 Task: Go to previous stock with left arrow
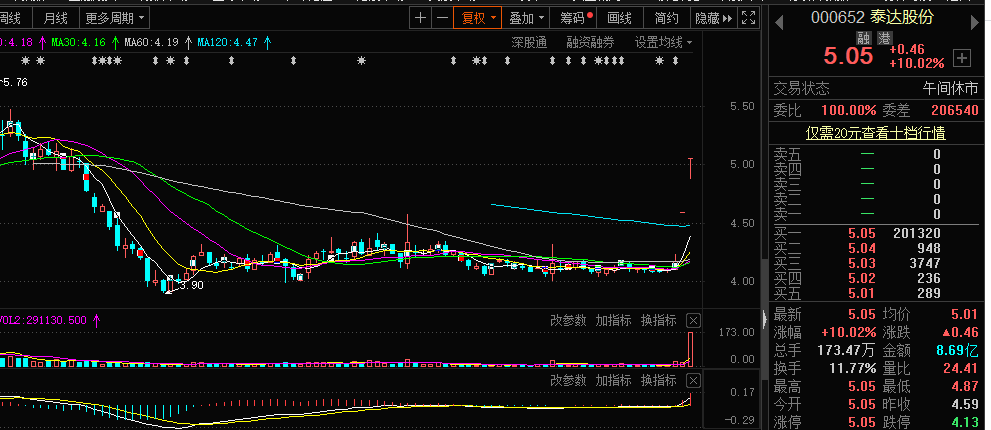click(x=779, y=18)
